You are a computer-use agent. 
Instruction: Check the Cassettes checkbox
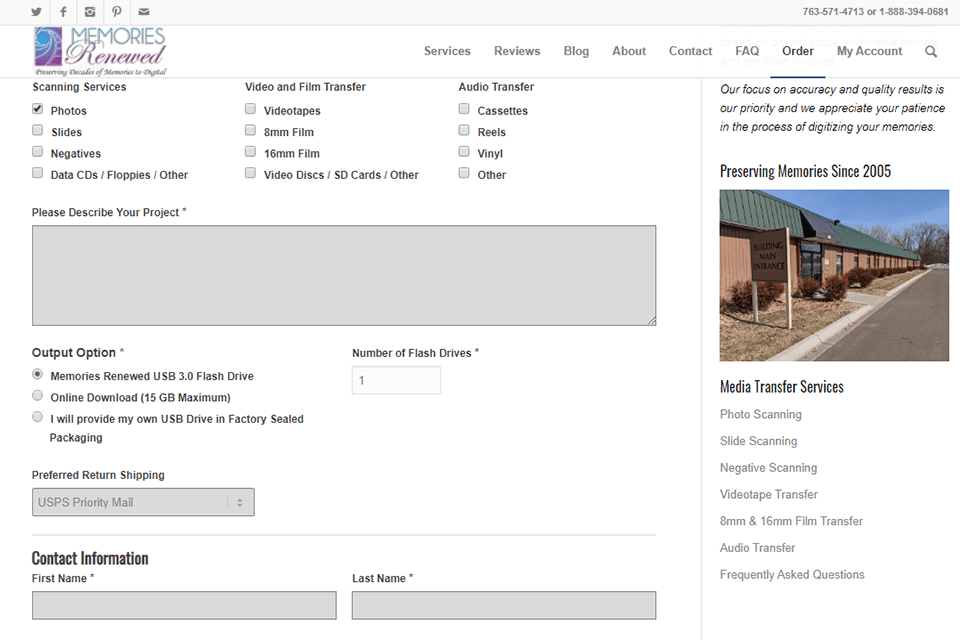click(x=464, y=109)
